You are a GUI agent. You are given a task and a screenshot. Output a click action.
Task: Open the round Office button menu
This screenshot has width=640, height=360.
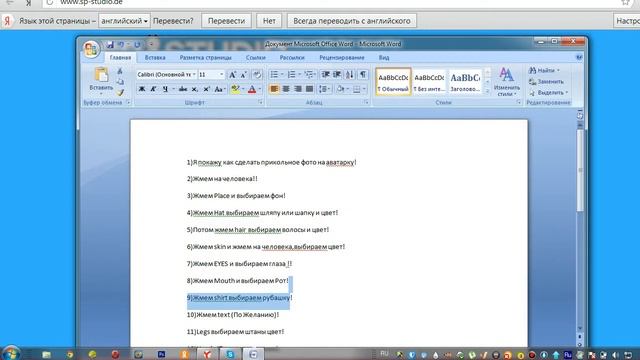click(91, 49)
